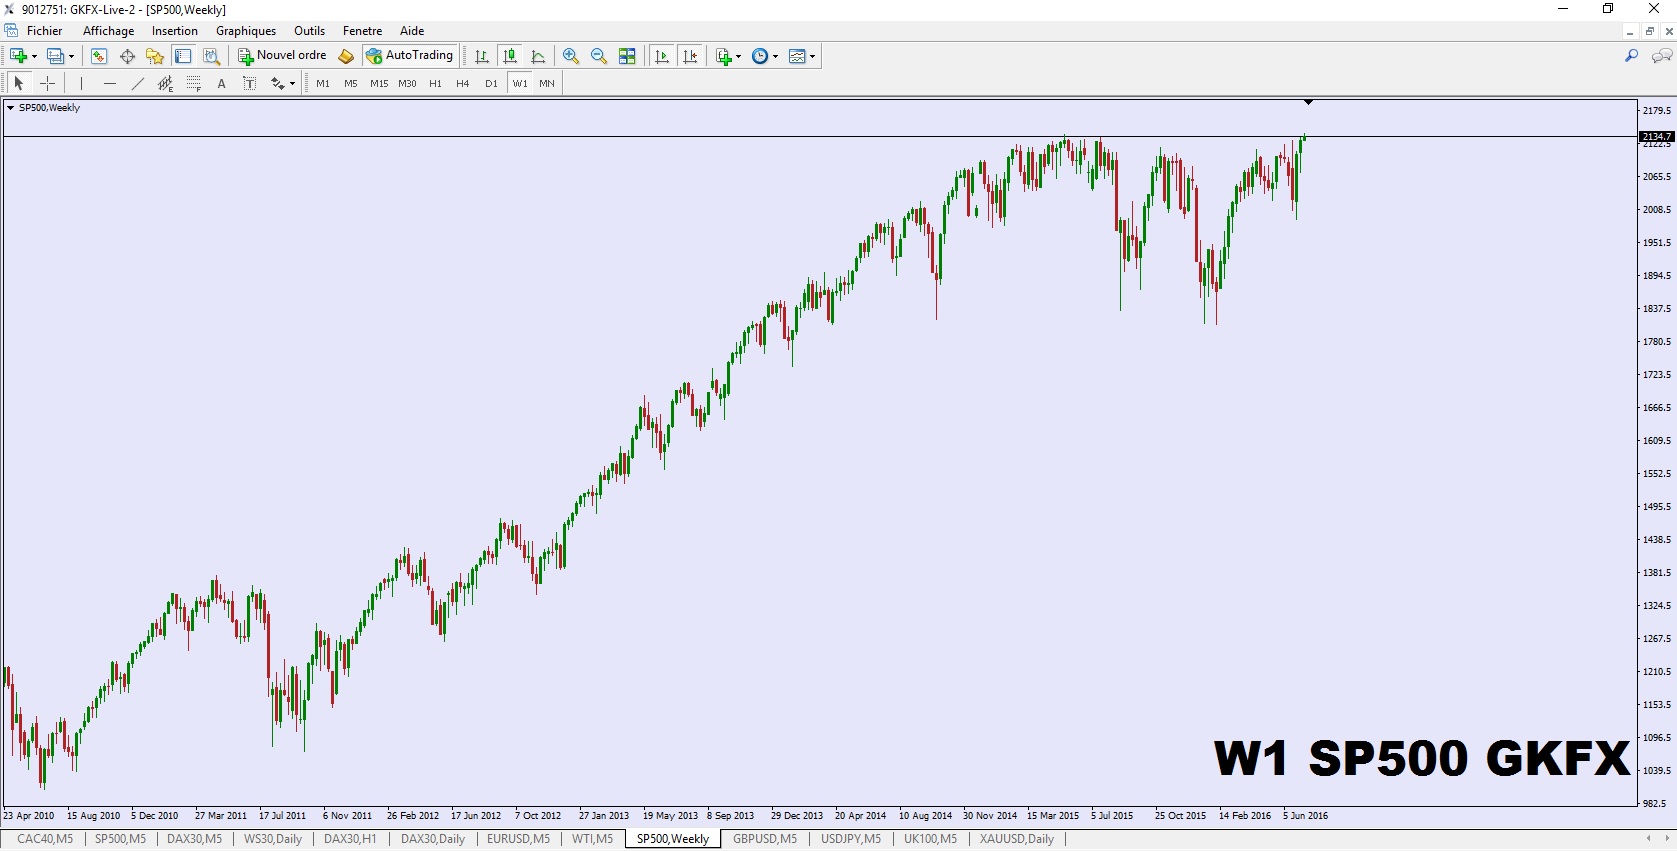Viewport: 1677px width, 851px height.
Task: Select the equidistant channel tool
Action: coord(166,84)
